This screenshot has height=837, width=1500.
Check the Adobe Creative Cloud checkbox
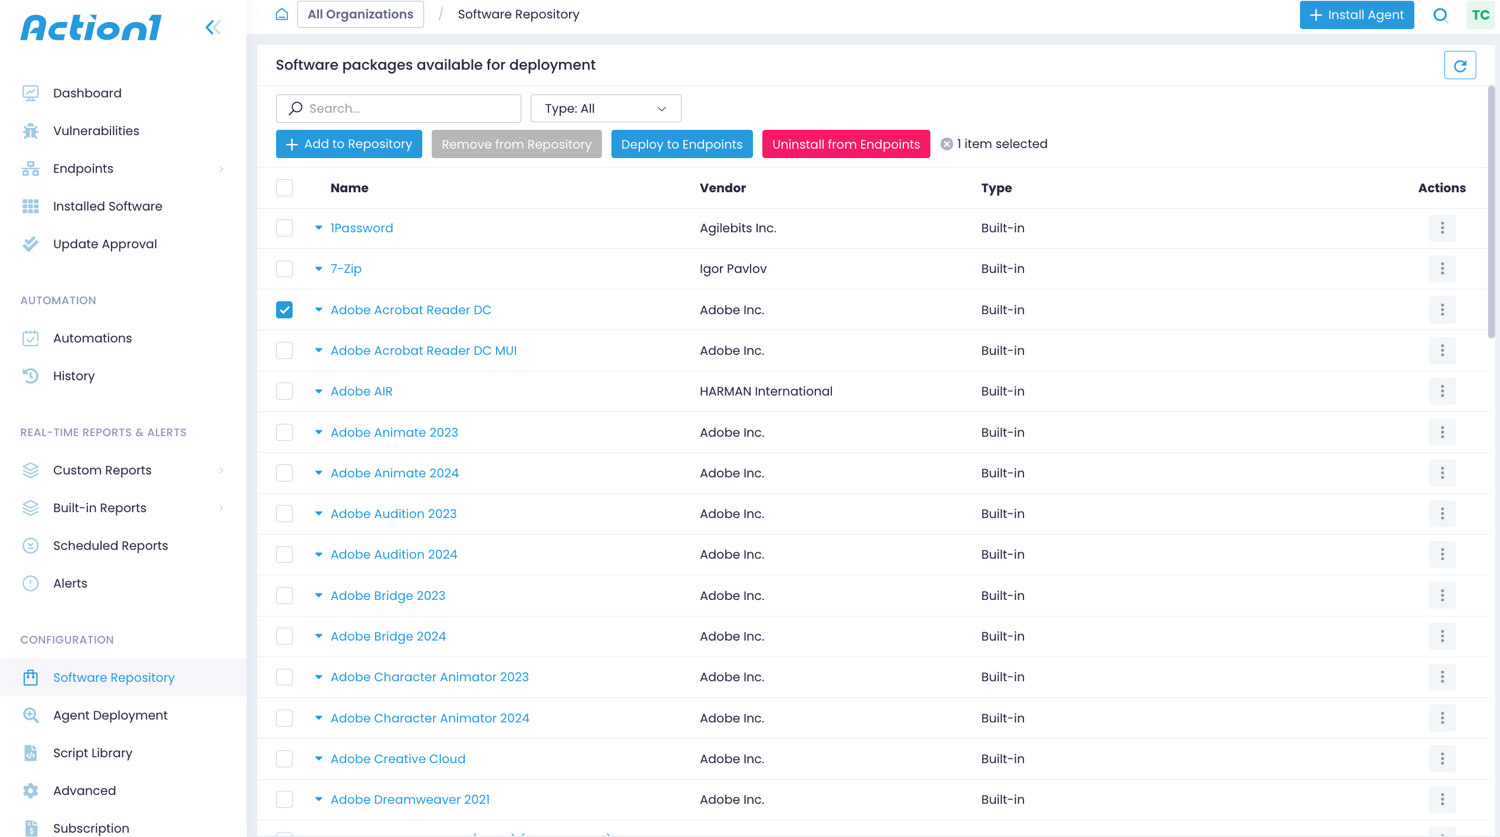(x=285, y=759)
